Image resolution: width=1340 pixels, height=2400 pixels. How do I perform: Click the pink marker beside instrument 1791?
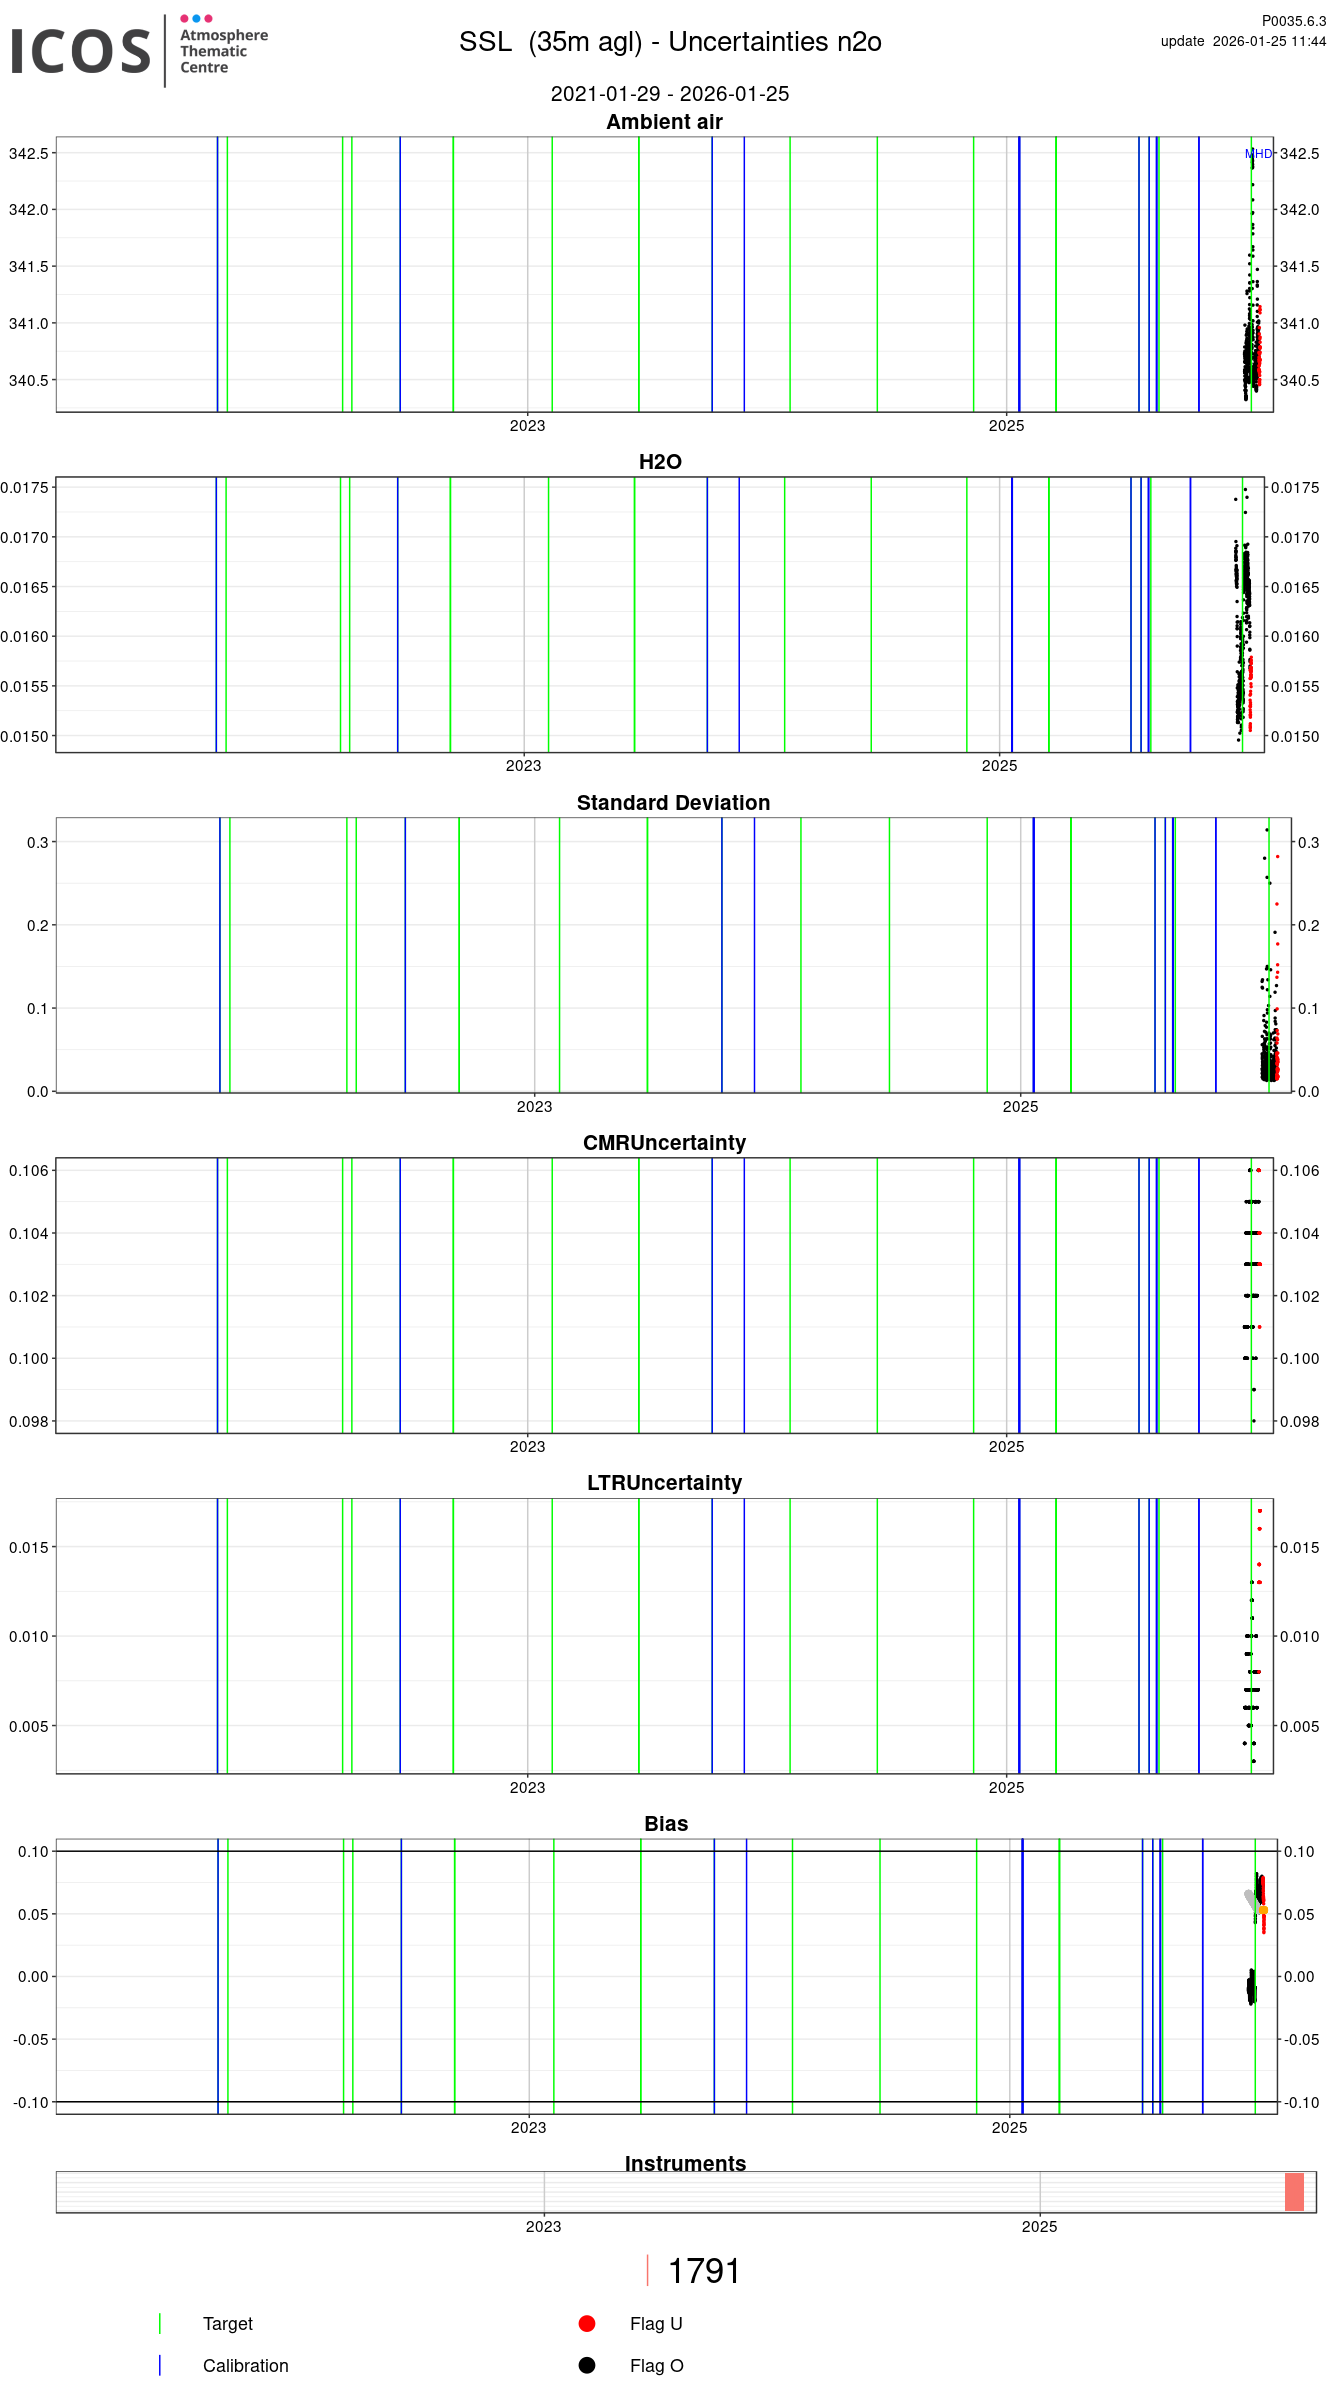[648, 2270]
